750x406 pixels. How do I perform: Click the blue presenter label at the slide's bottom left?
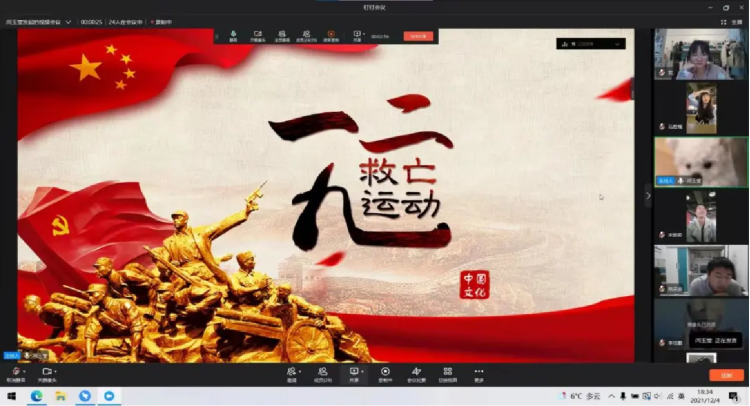[x=11, y=355]
